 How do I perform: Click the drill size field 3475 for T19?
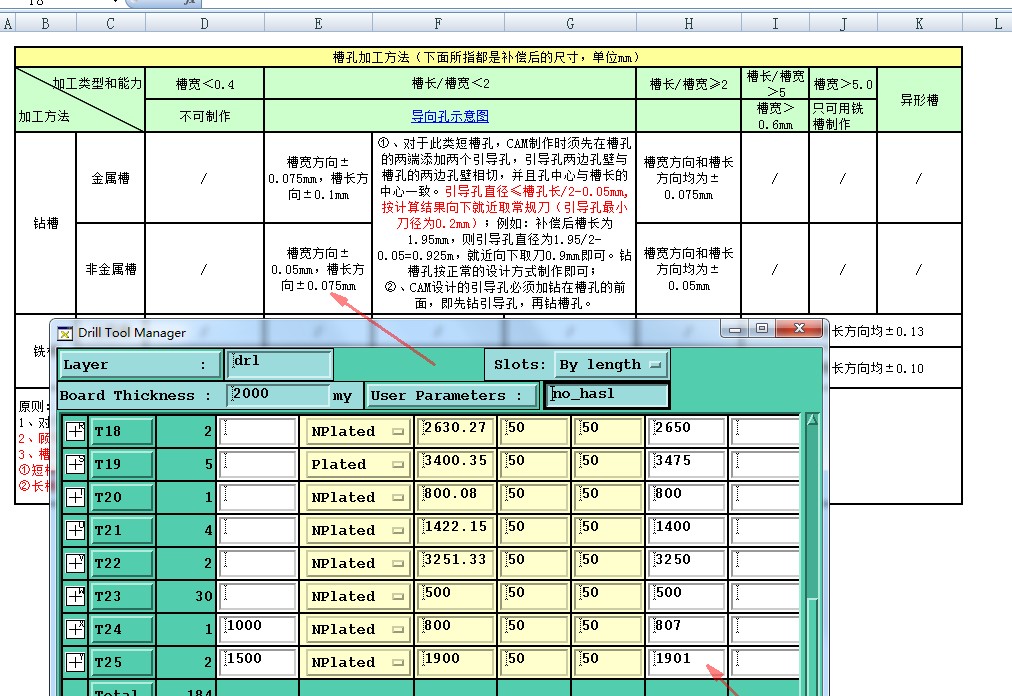click(685, 464)
